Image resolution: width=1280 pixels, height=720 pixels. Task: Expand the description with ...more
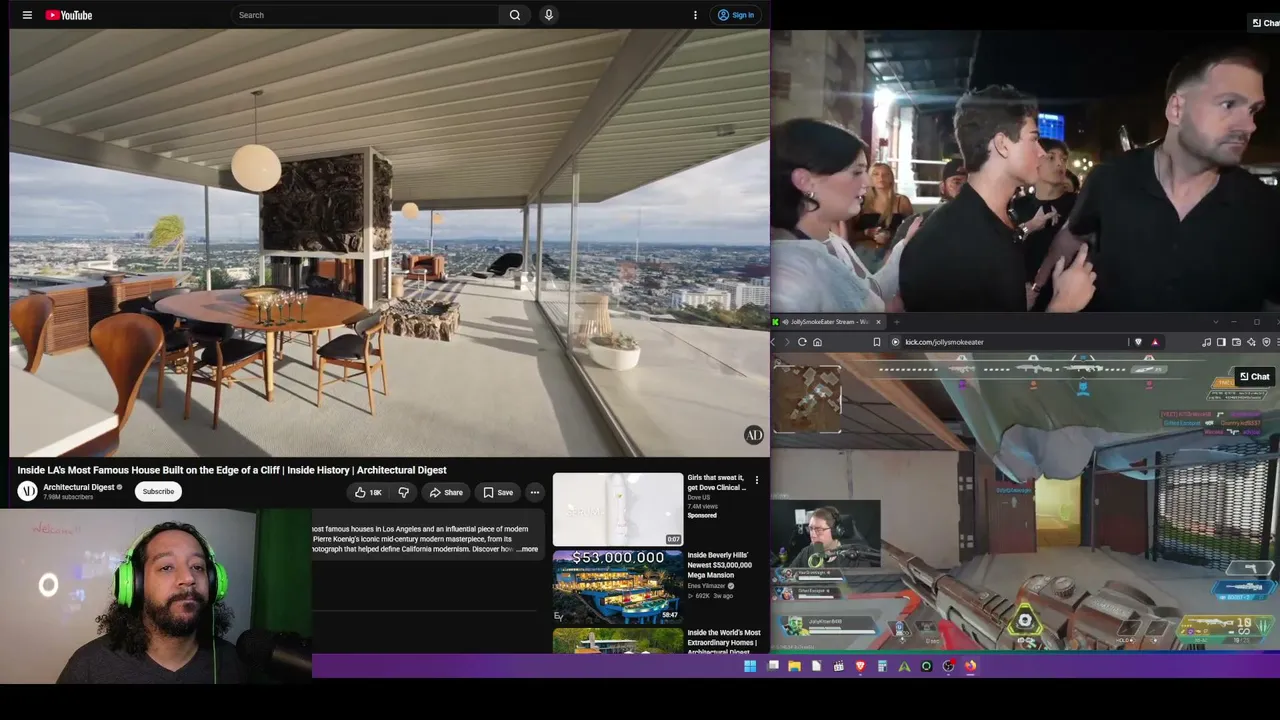pos(527,549)
